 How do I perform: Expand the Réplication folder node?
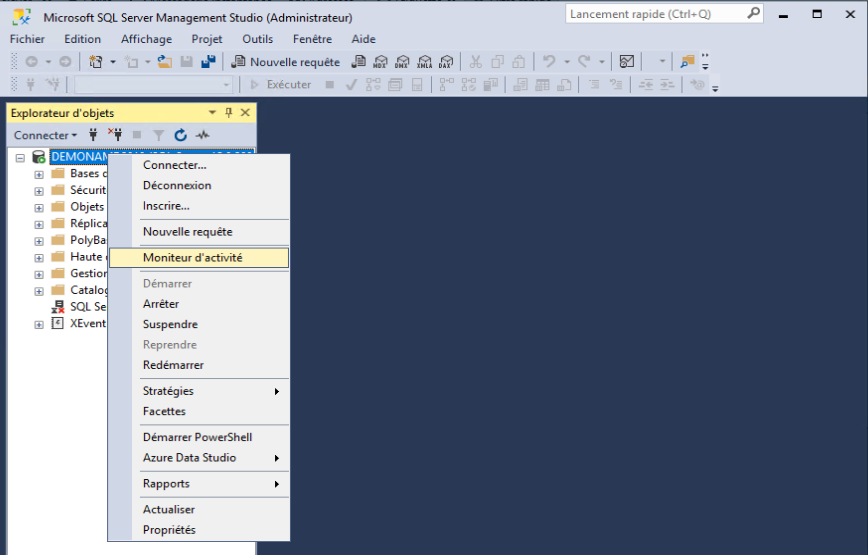[39, 224]
